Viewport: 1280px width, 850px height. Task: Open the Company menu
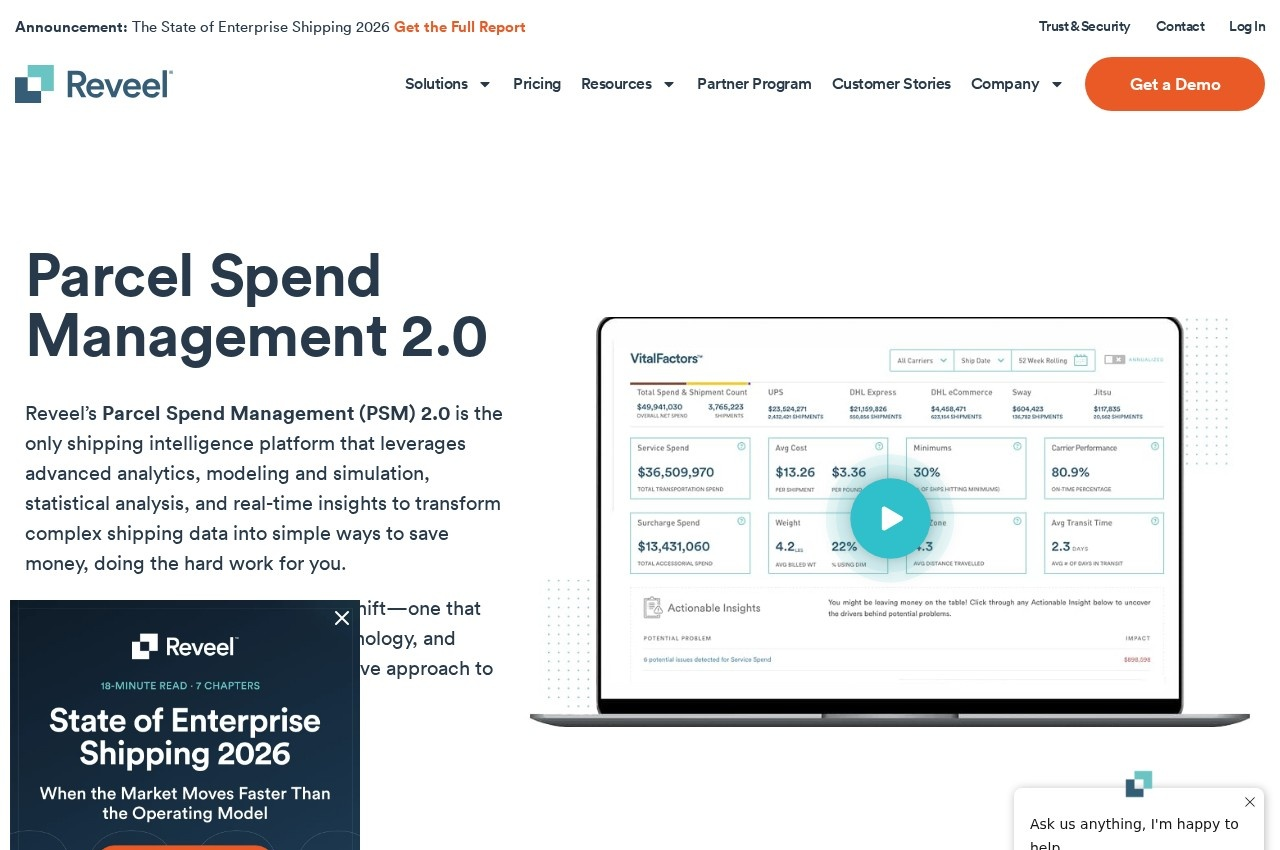point(1005,84)
